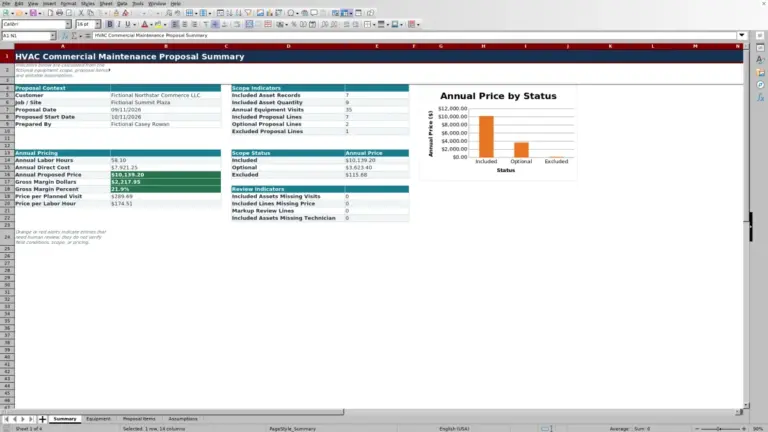
Task: Click the Clone Formatting paintbrush icon
Action: 116,13
